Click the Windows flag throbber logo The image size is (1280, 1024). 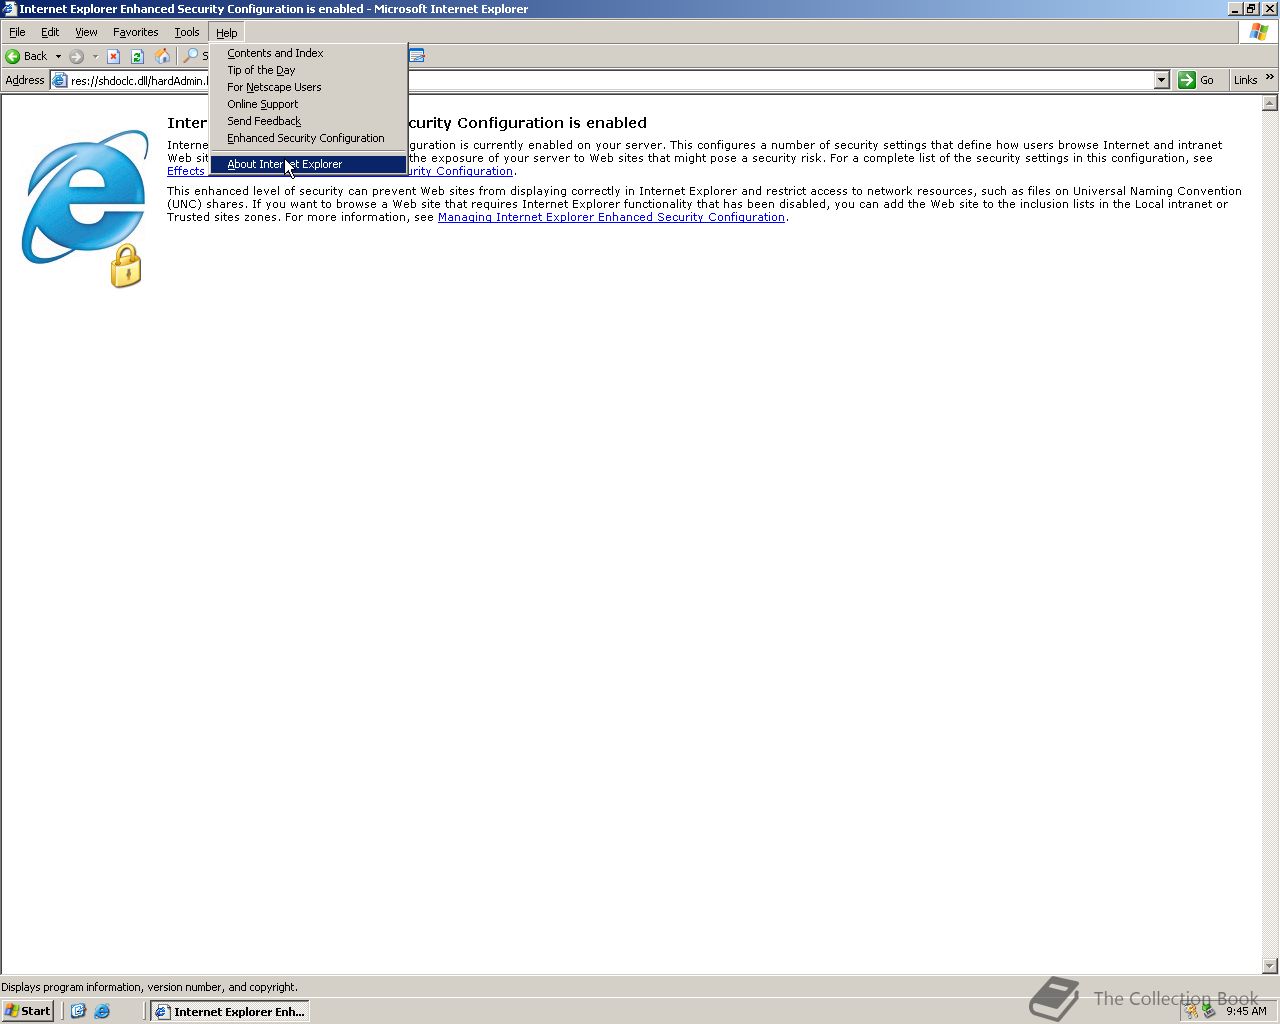click(1259, 32)
